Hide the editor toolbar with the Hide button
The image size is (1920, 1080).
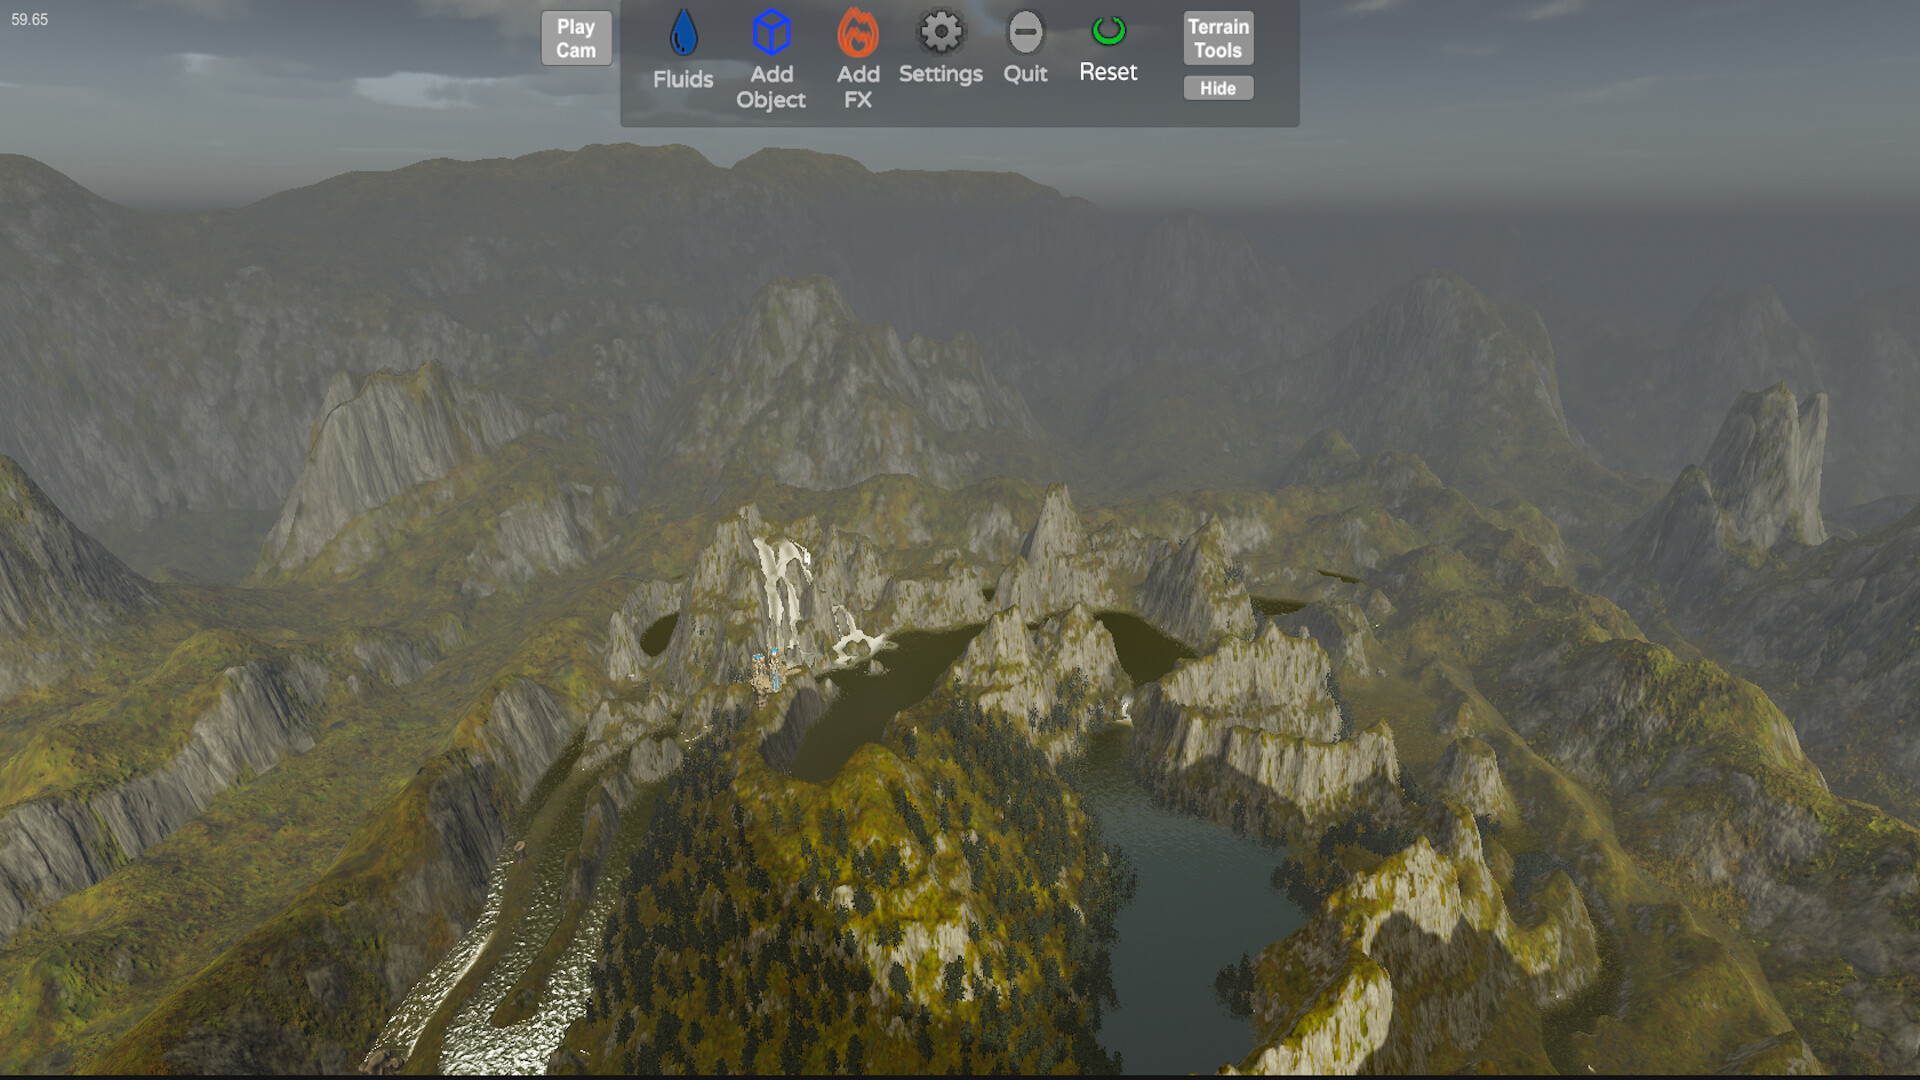pyautogui.click(x=1217, y=88)
